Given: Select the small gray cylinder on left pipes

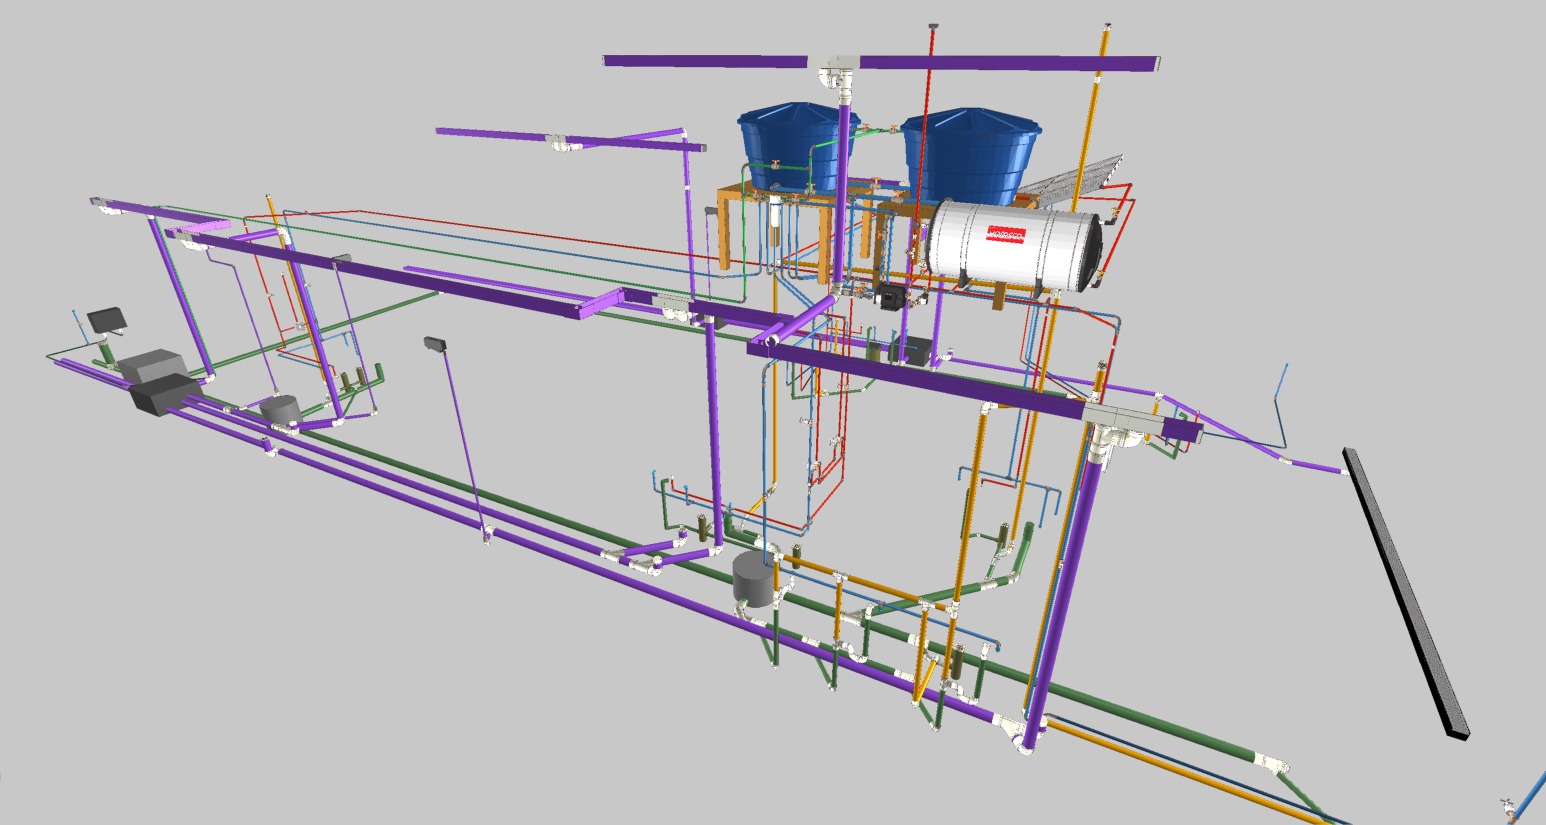Looking at the screenshot, I should pos(280,409).
